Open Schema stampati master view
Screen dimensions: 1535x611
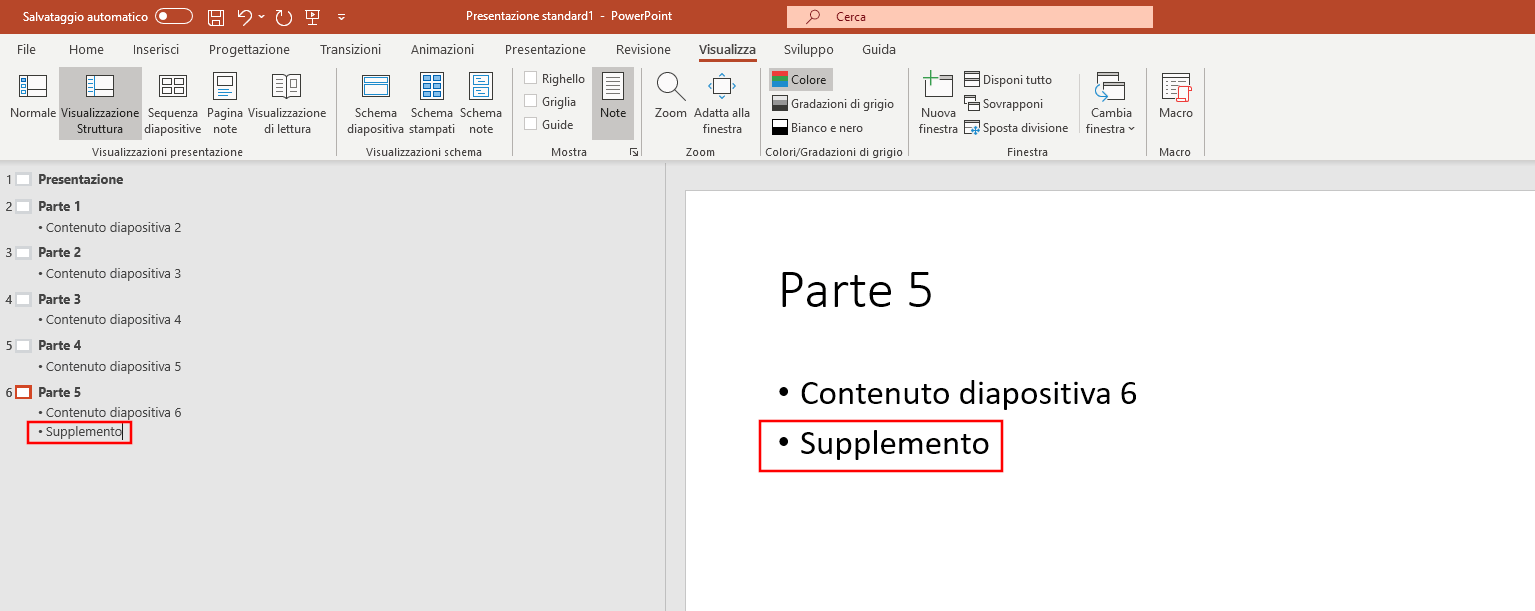432,103
